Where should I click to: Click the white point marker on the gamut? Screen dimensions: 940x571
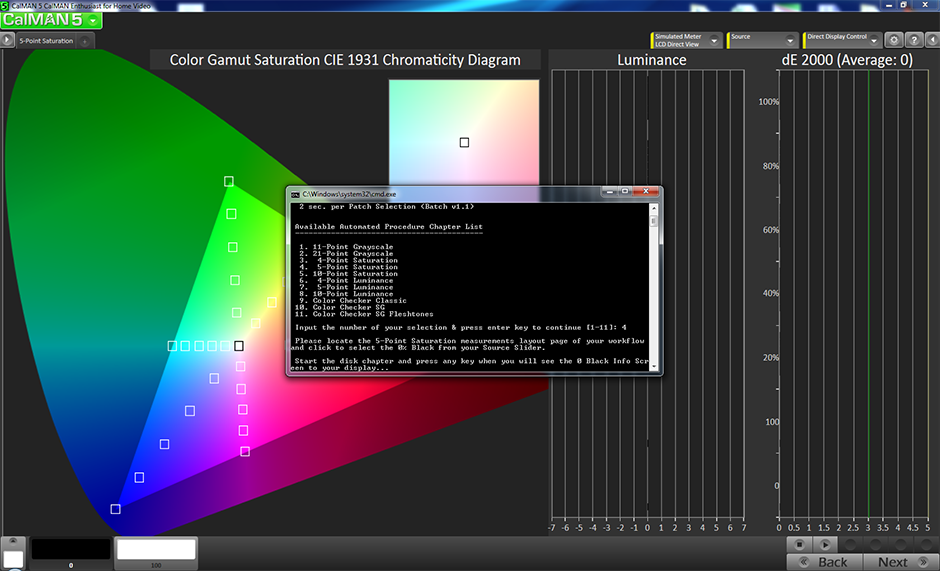[239, 345]
